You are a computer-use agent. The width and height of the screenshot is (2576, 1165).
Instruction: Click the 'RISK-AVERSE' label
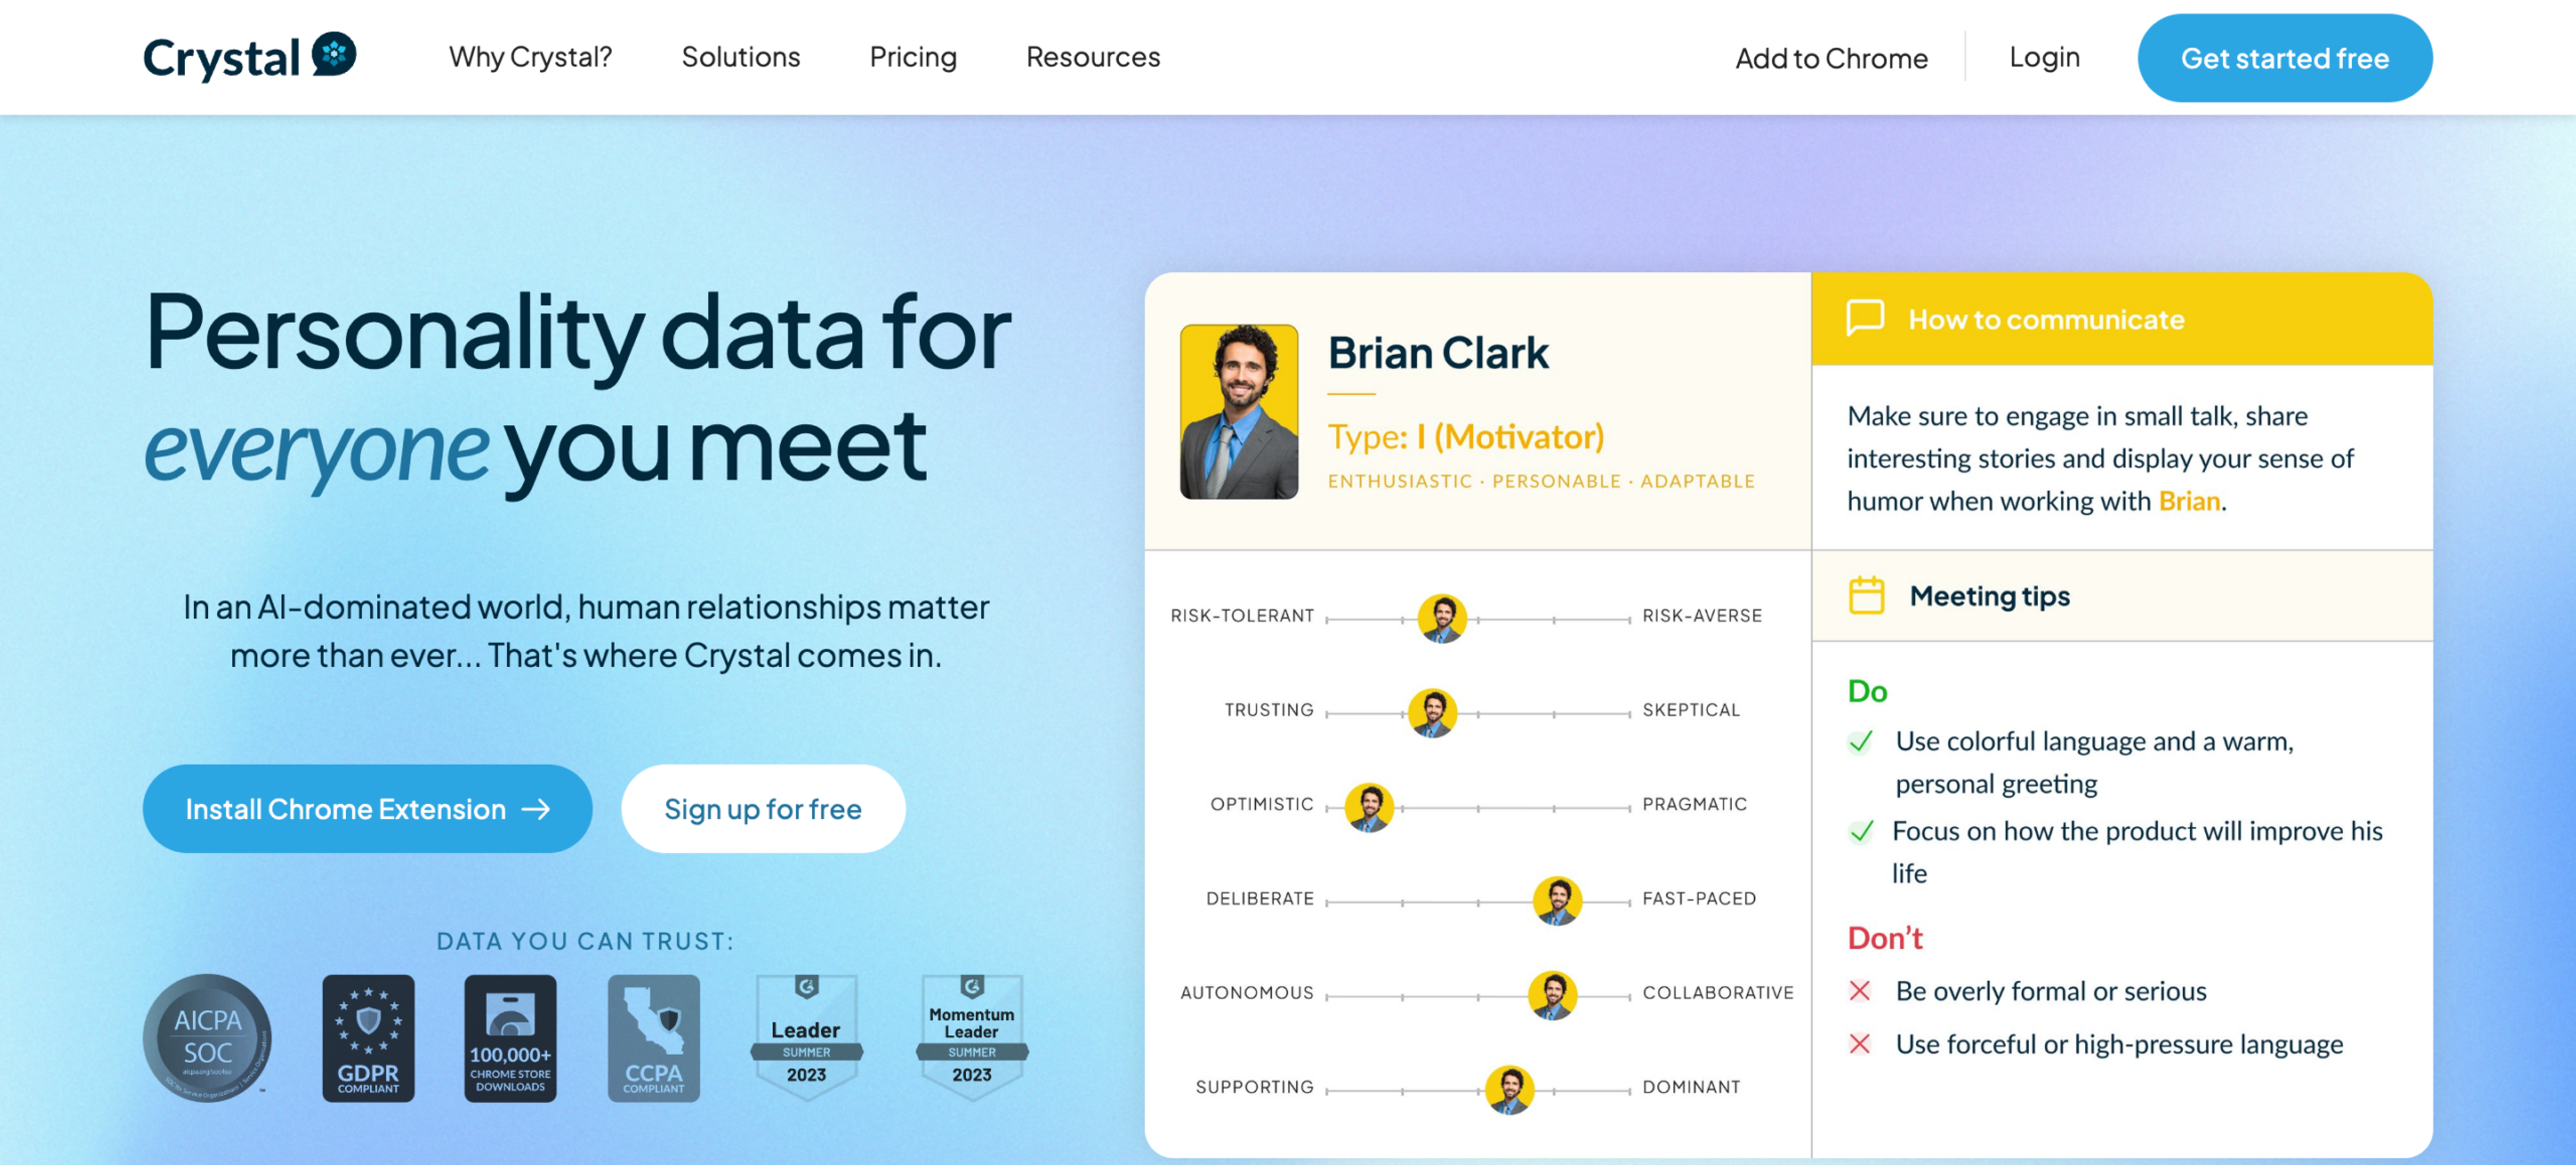coord(1702,616)
